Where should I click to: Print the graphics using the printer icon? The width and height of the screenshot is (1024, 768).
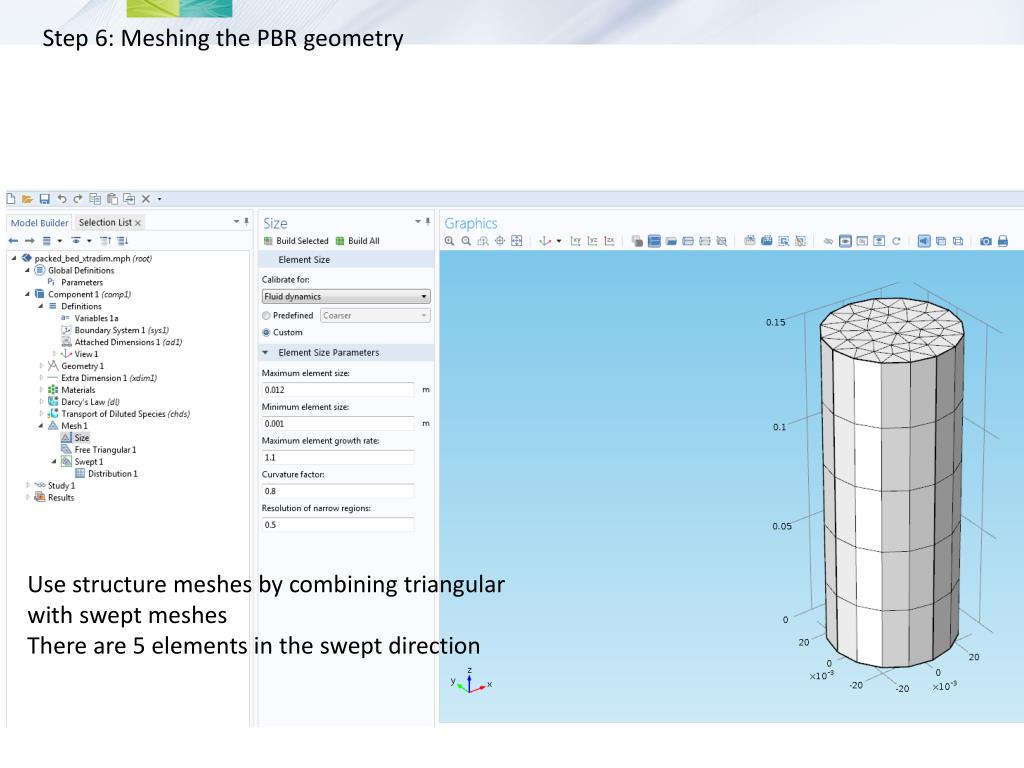click(x=1003, y=241)
